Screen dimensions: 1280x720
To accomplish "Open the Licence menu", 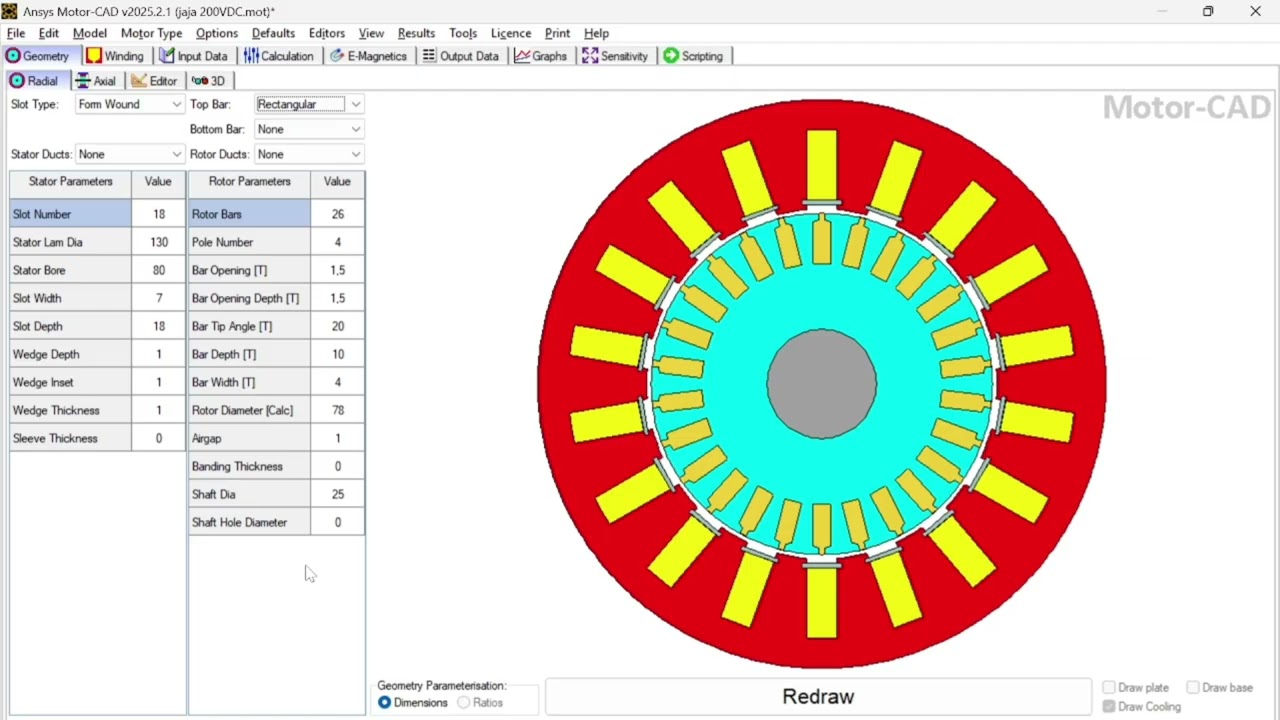I will click(511, 33).
